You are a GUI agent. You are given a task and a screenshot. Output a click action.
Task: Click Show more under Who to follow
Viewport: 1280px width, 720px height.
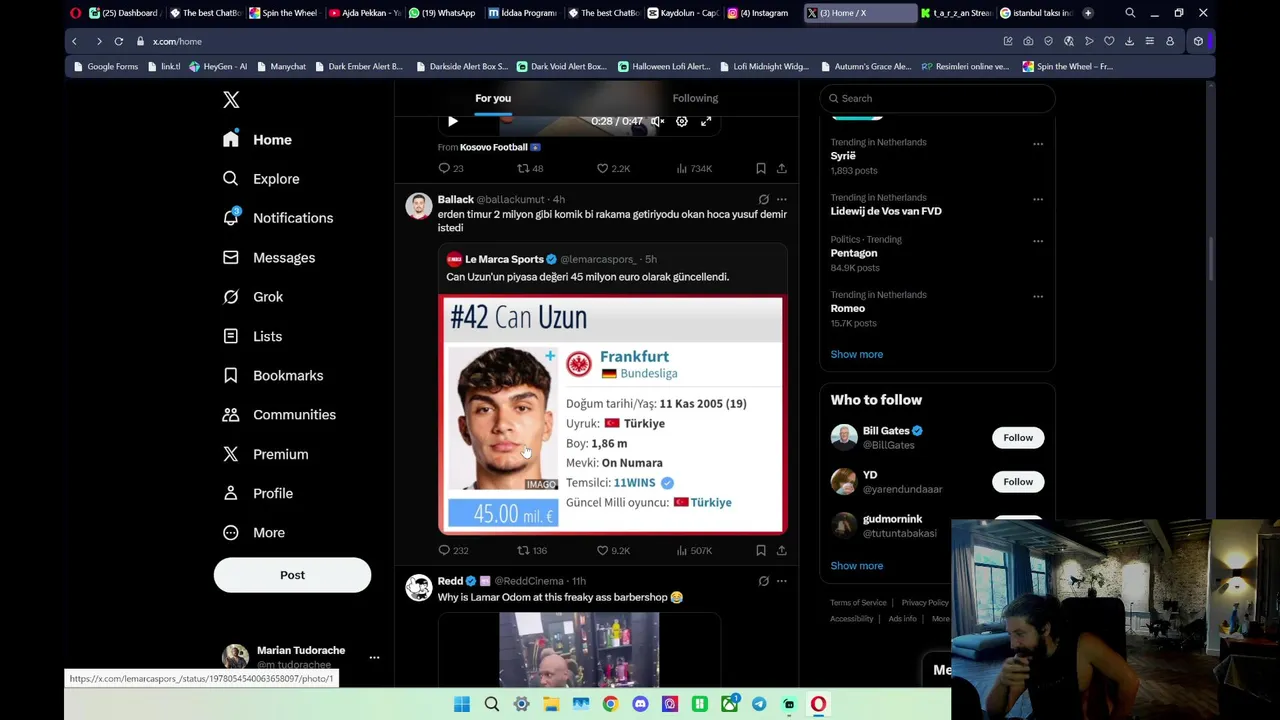(857, 566)
